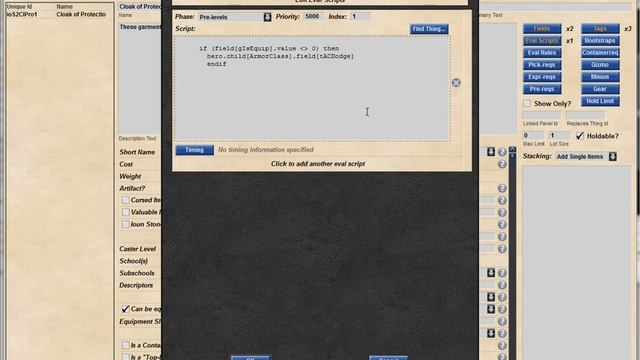Open the Can be equipped row dropdown arrow

coord(491,309)
